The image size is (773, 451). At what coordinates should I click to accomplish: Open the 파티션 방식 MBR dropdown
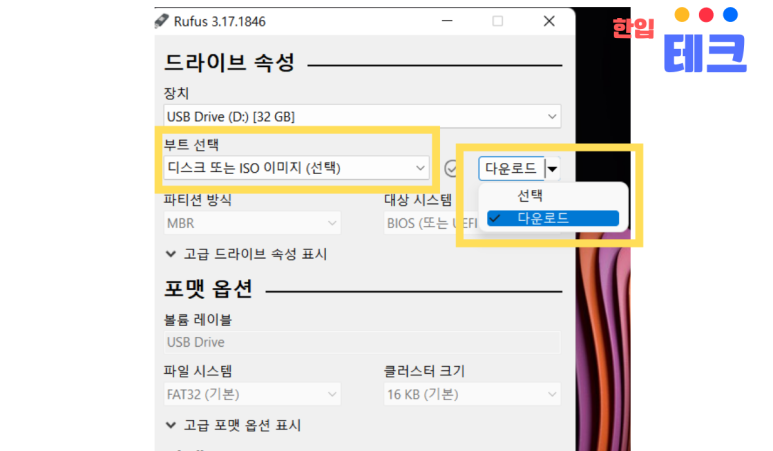click(x=251, y=223)
